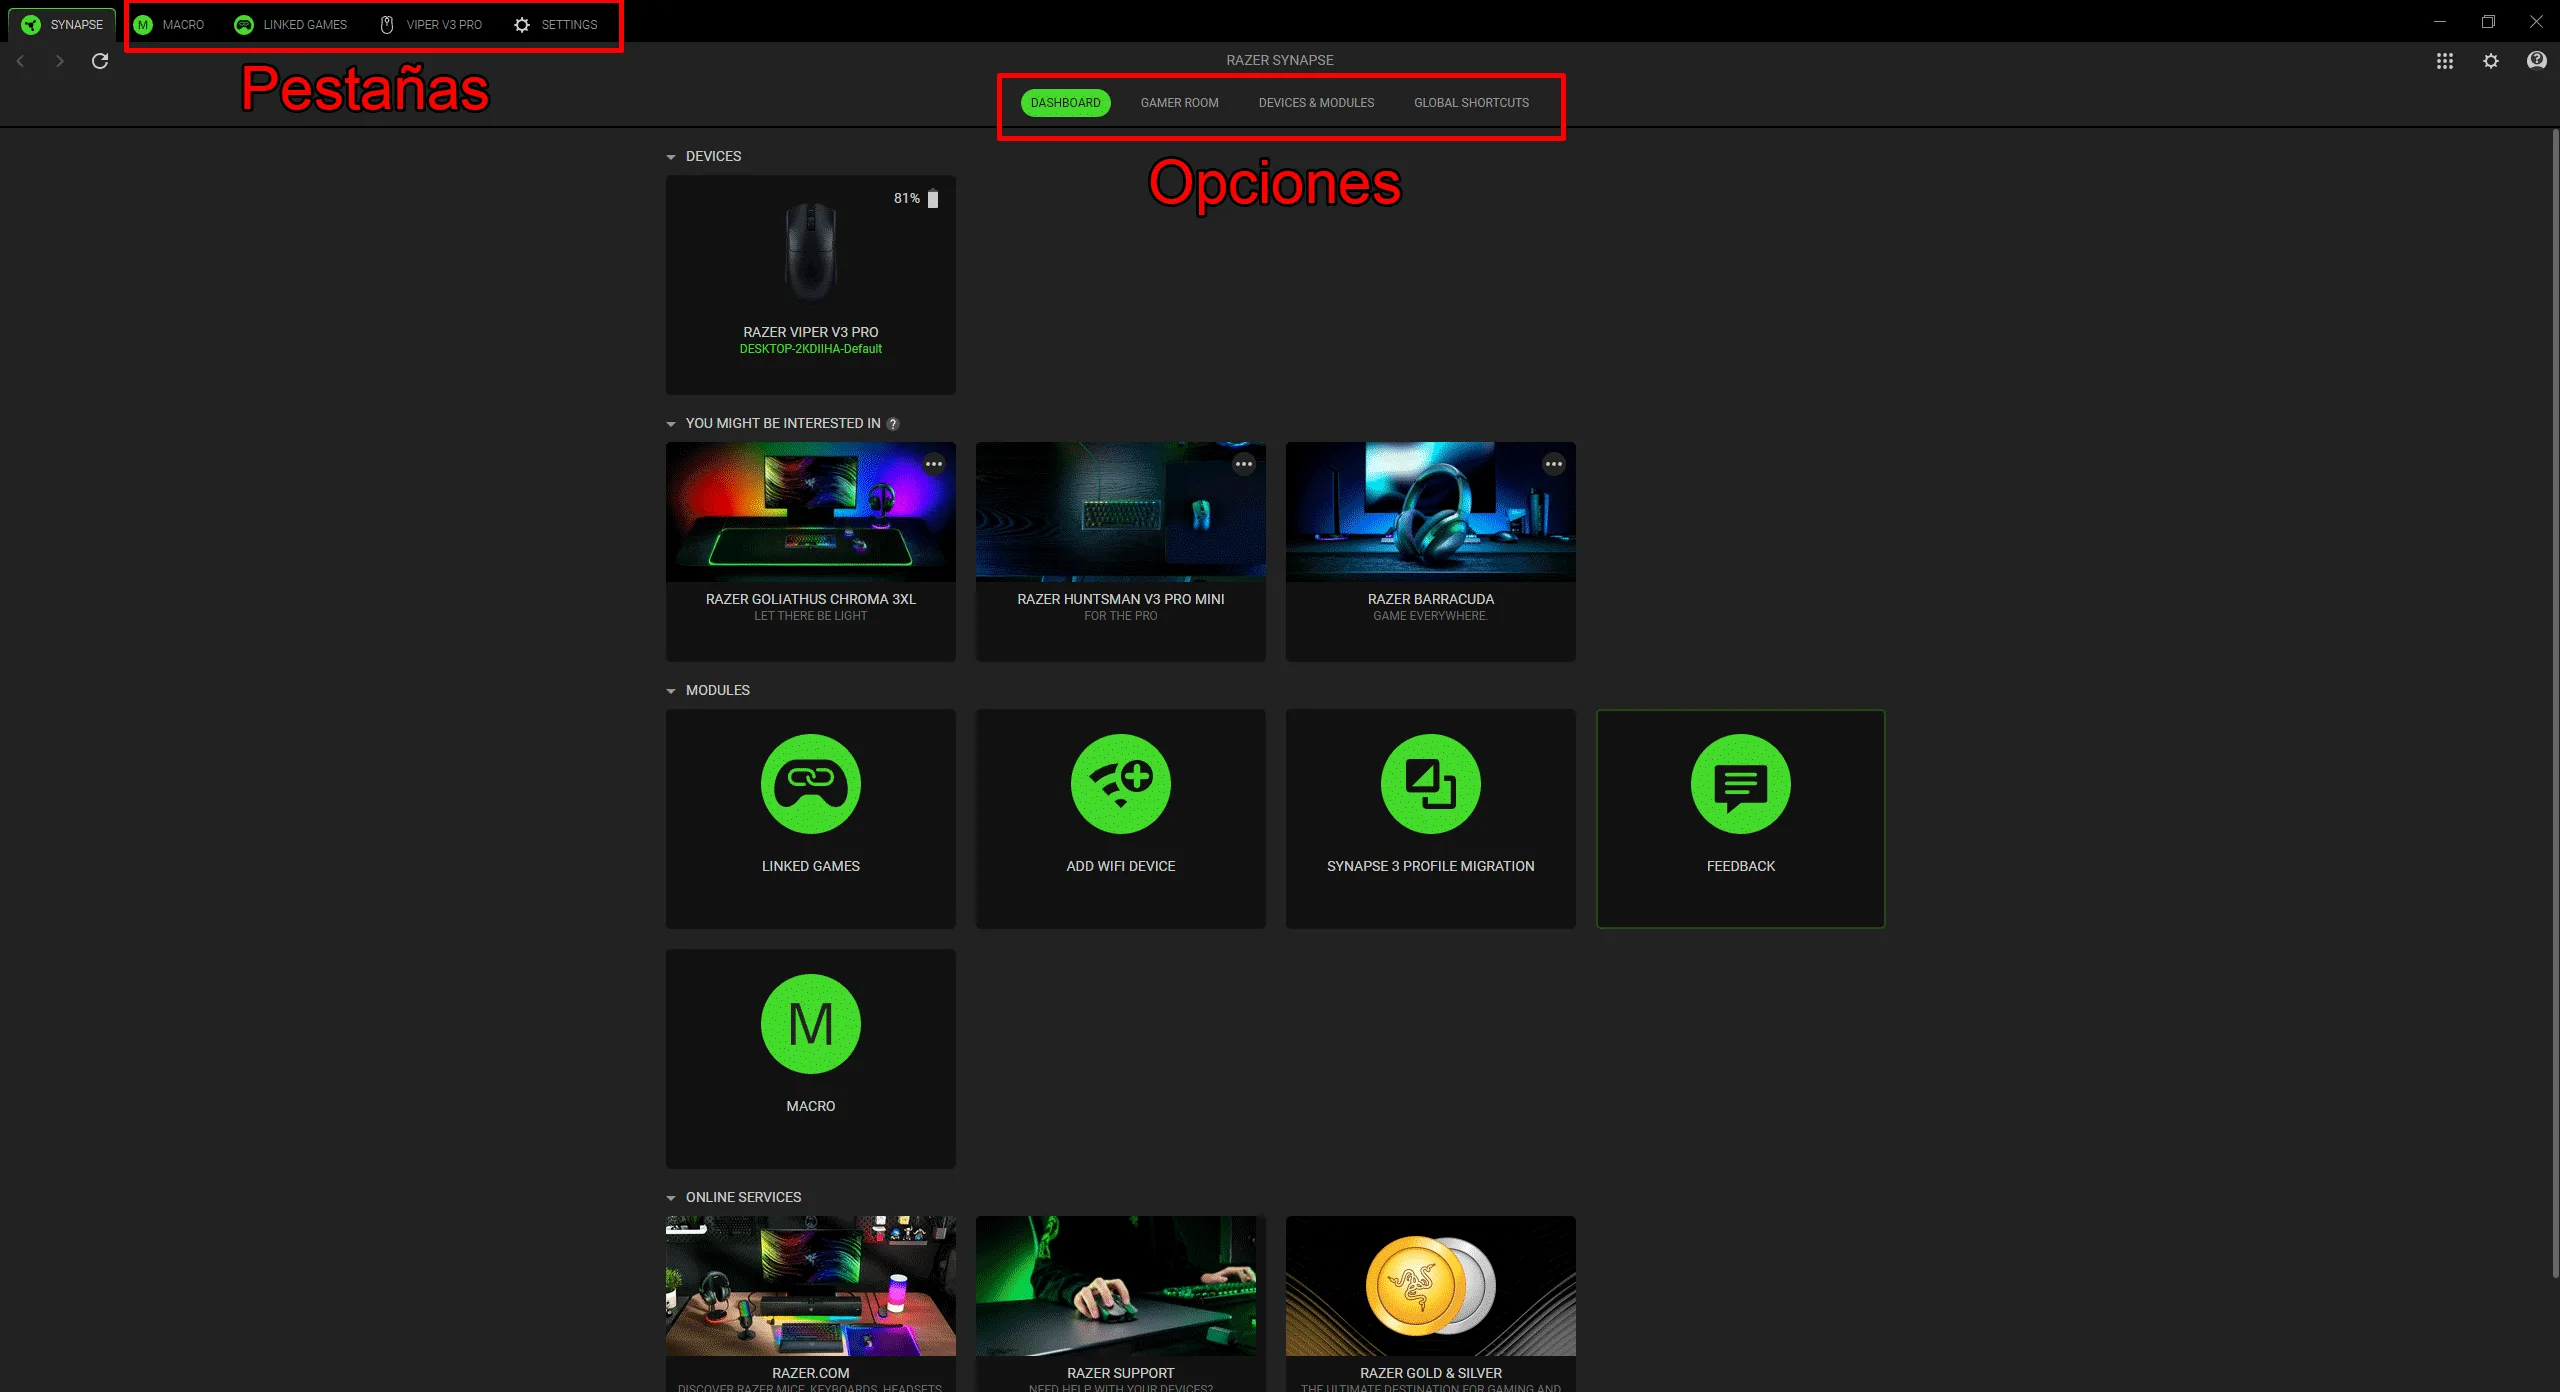Collapse the Online Services section
2560x1392 pixels.
coord(671,1198)
